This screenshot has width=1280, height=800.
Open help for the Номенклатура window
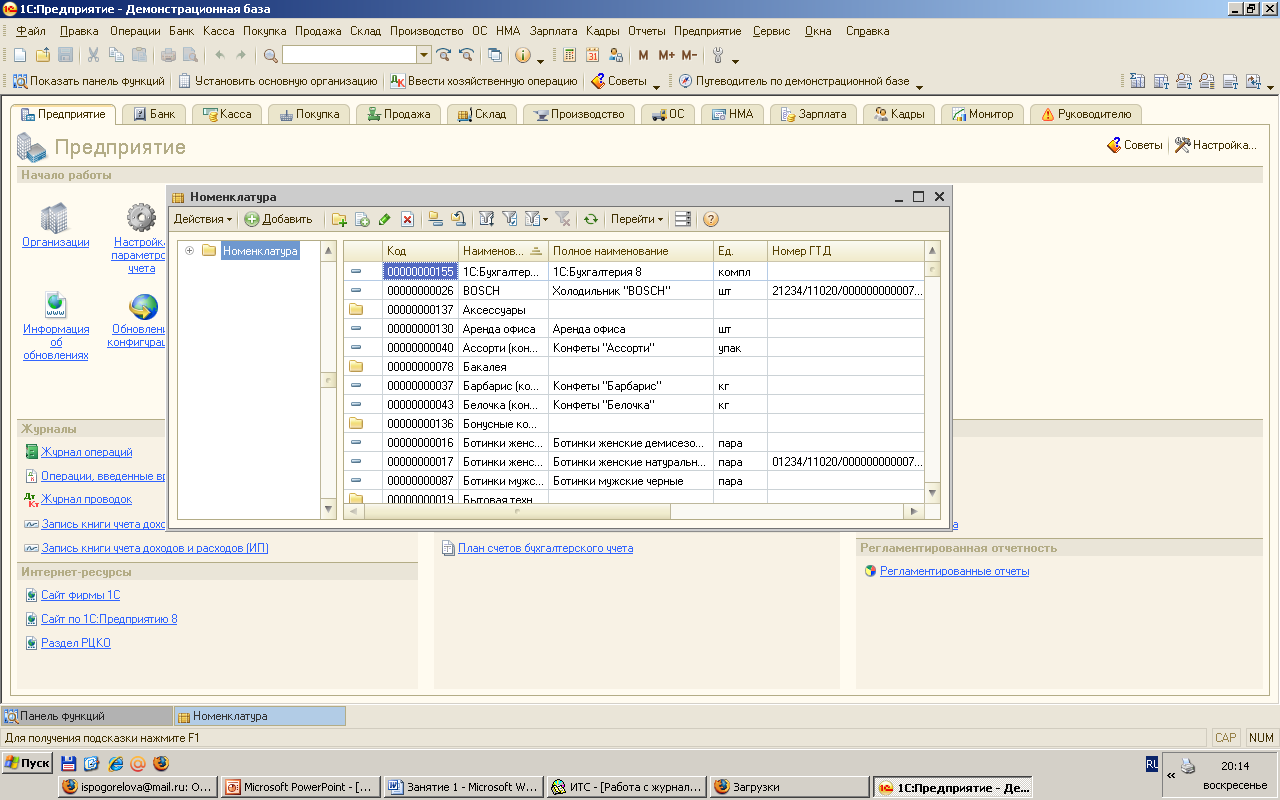pyautogui.click(x=711, y=219)
